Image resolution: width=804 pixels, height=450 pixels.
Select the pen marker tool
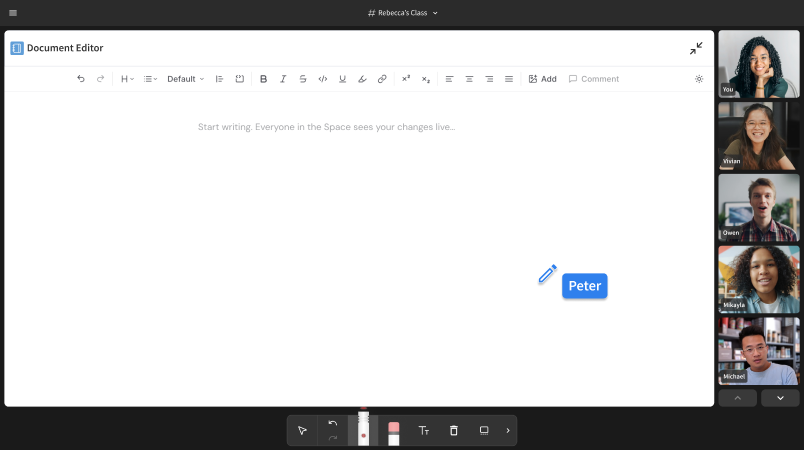tap(364, 428)
